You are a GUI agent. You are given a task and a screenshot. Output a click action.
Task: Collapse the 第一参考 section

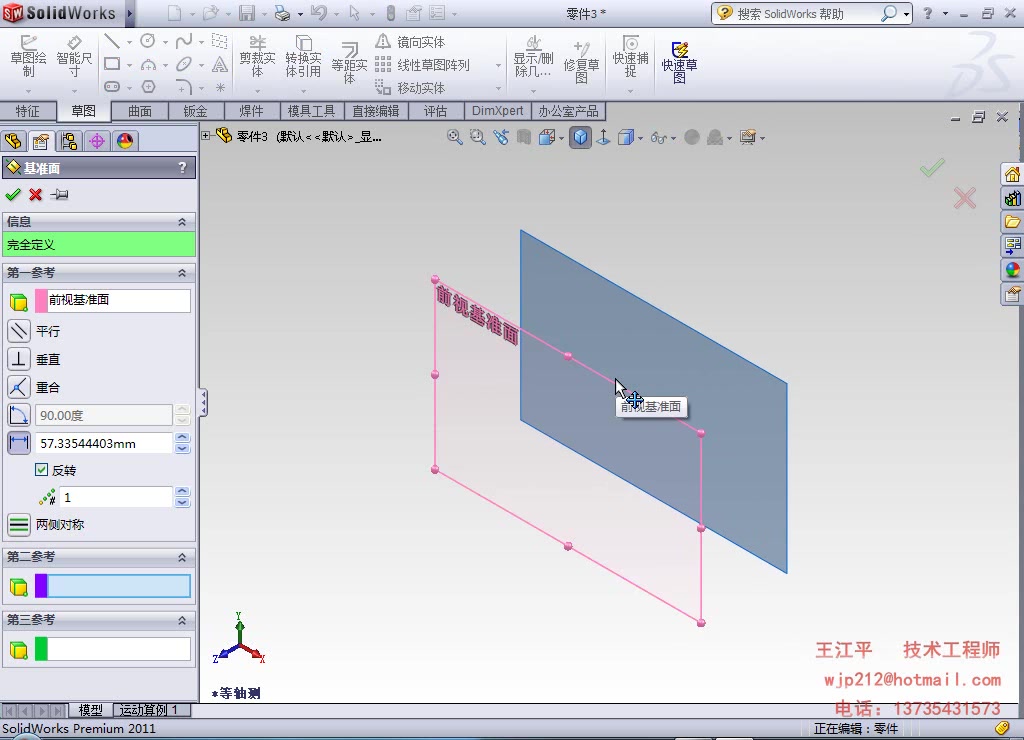pos(182,272)
